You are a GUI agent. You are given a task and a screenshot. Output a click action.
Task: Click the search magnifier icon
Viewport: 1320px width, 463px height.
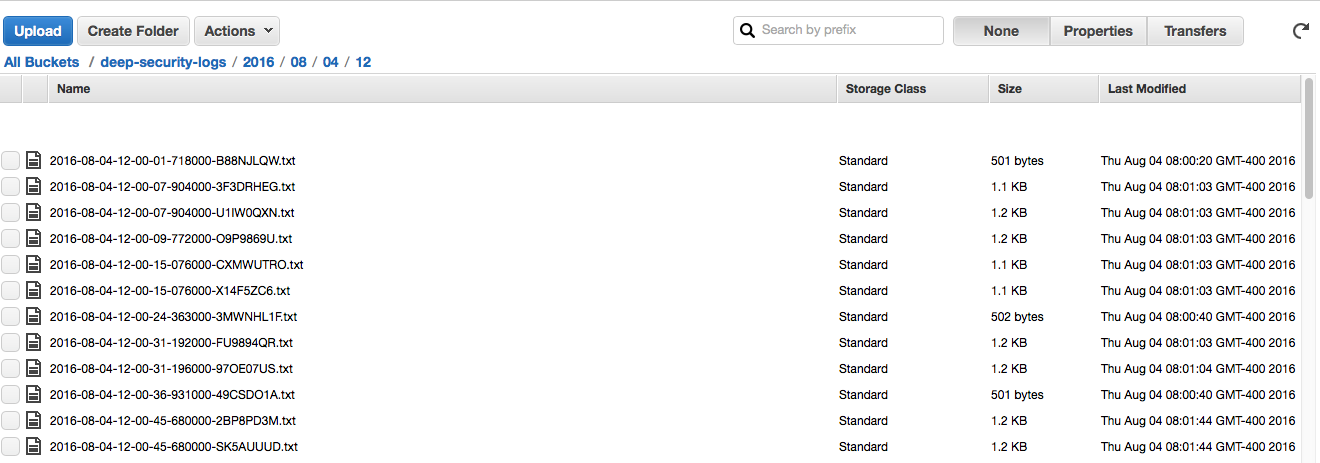747,30
